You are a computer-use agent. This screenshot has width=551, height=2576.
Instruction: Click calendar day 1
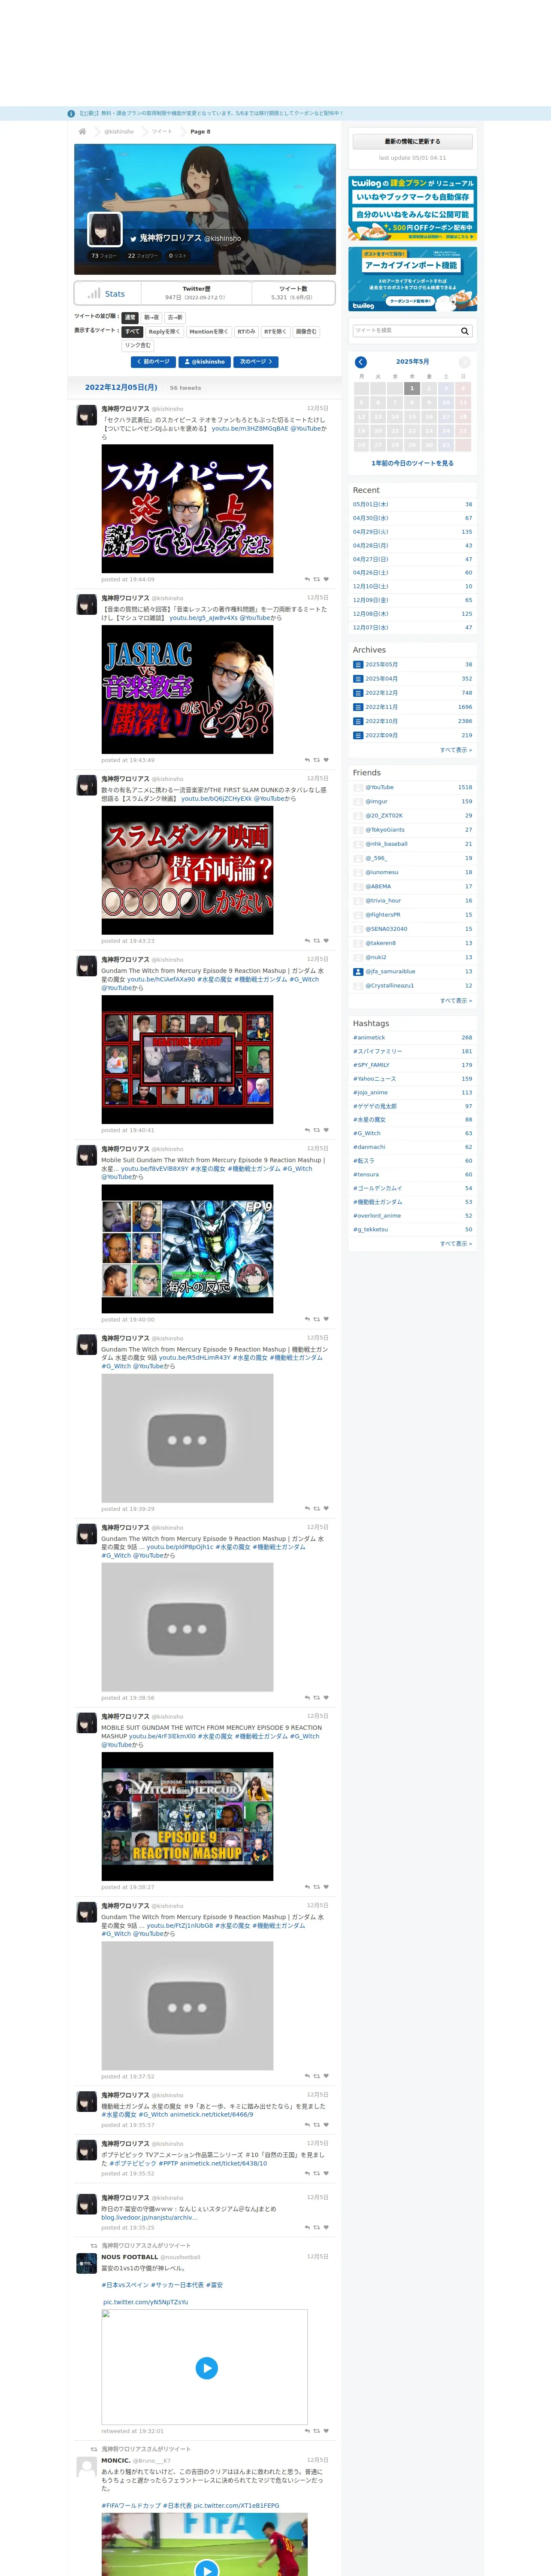411,388
